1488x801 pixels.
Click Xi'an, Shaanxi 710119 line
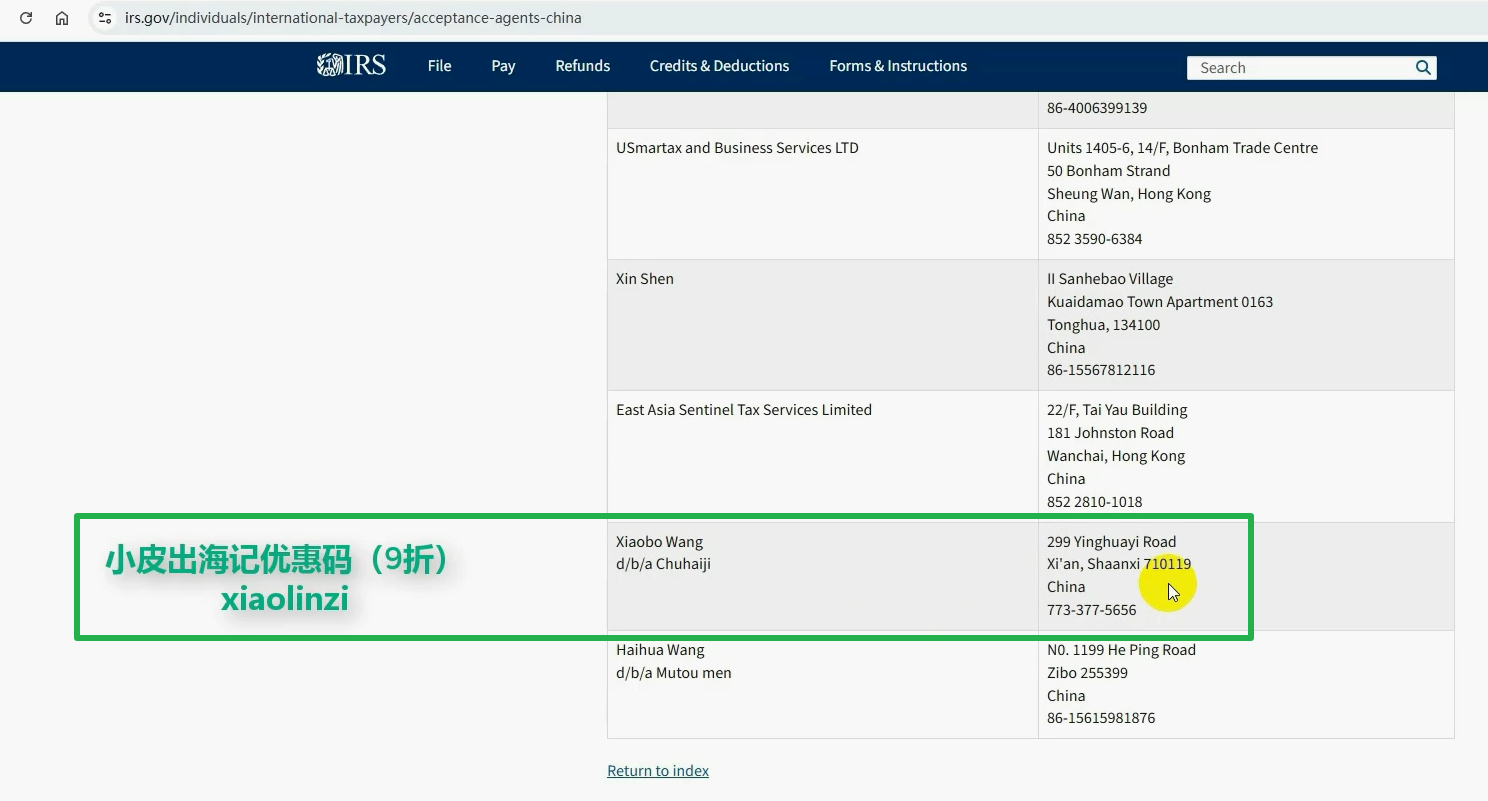point(1119,564)
